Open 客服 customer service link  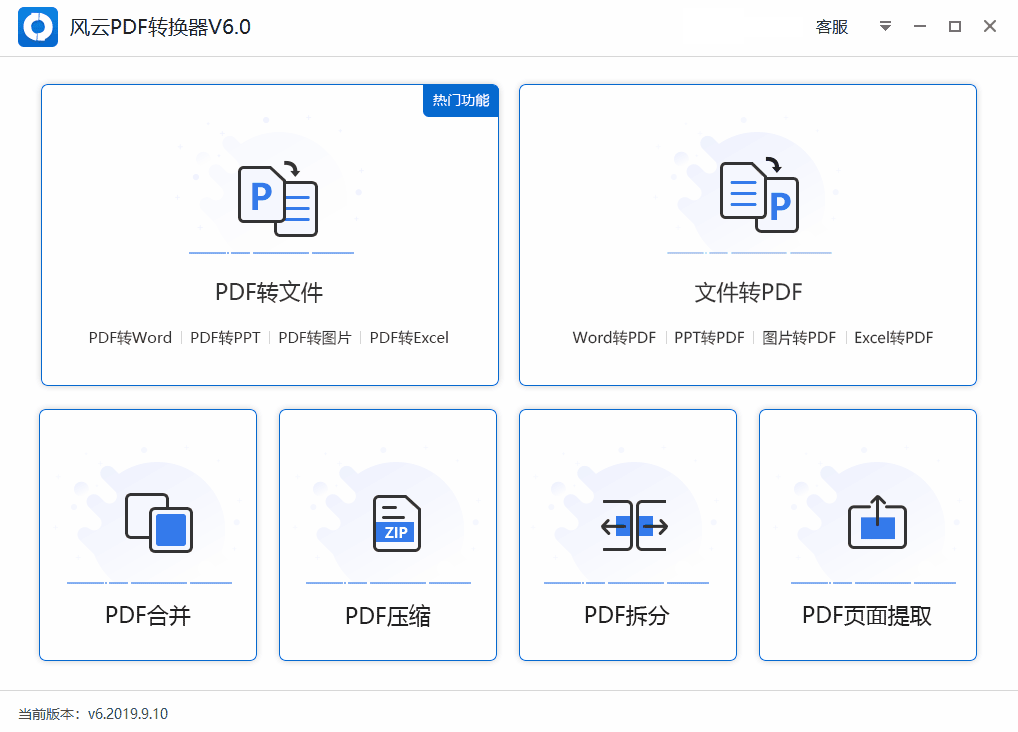point(832,27)
